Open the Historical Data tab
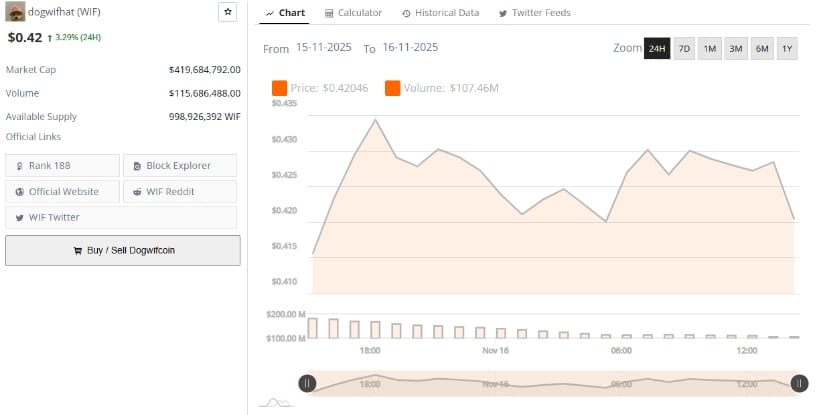The width and height of the screenshot is (825, 415). (440, 13)
